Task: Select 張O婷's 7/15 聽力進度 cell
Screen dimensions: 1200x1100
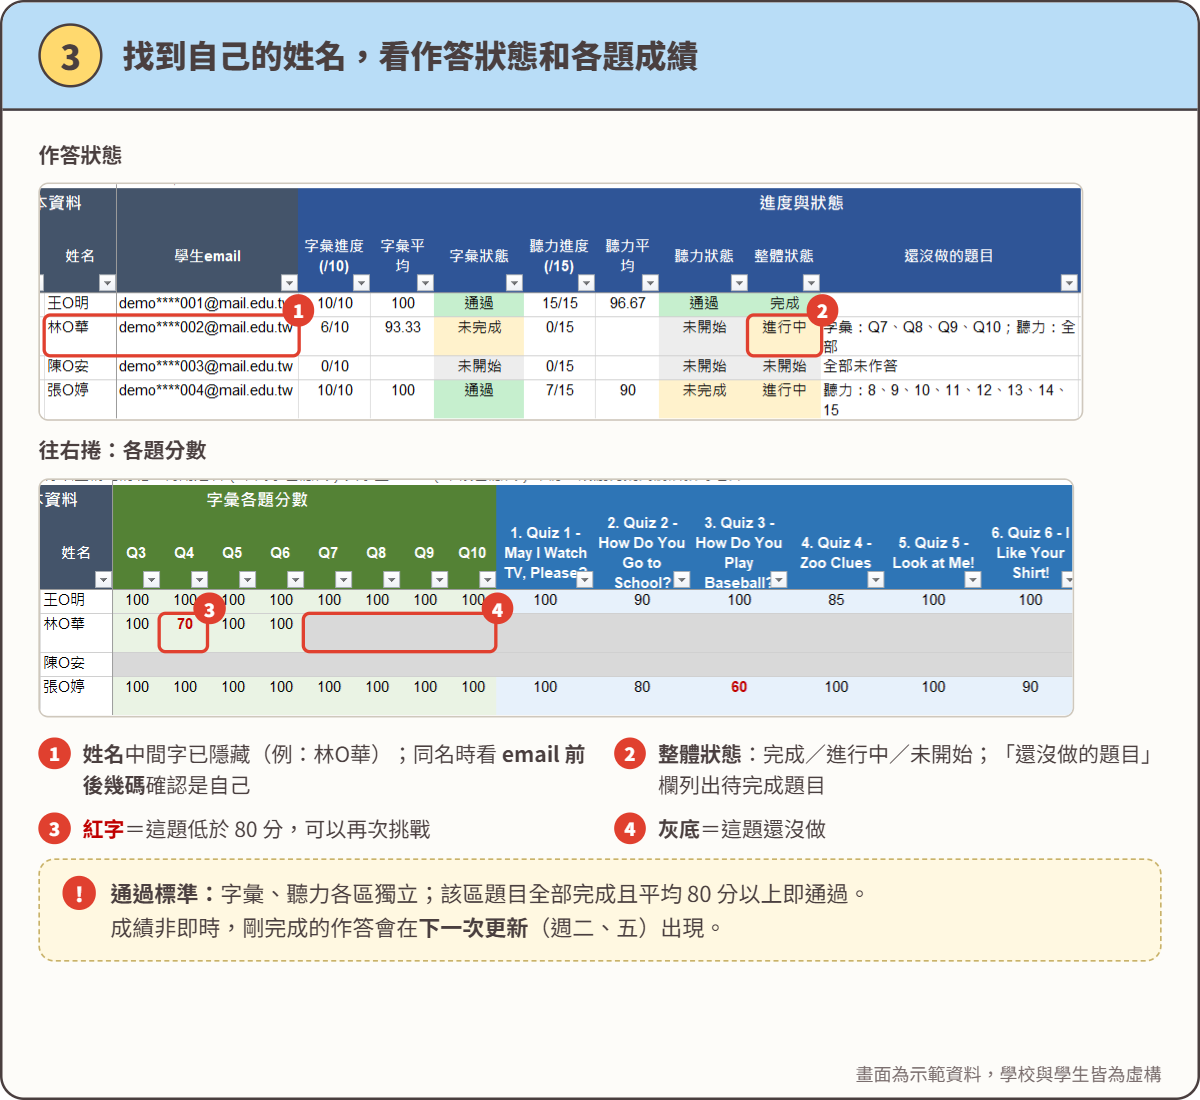Action: pyautogui.click(x=560, y=398)
